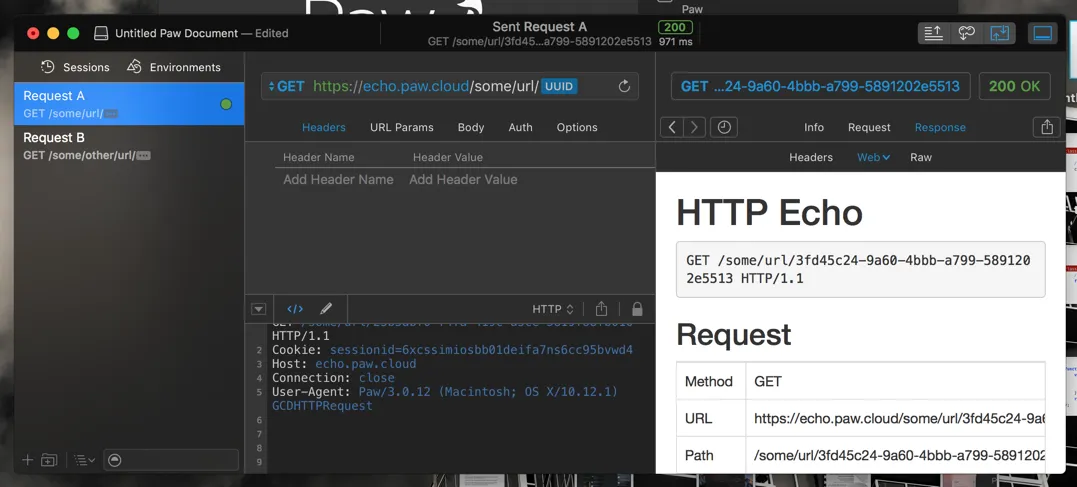Toggle the split panels layout icon

pos(999,33)
